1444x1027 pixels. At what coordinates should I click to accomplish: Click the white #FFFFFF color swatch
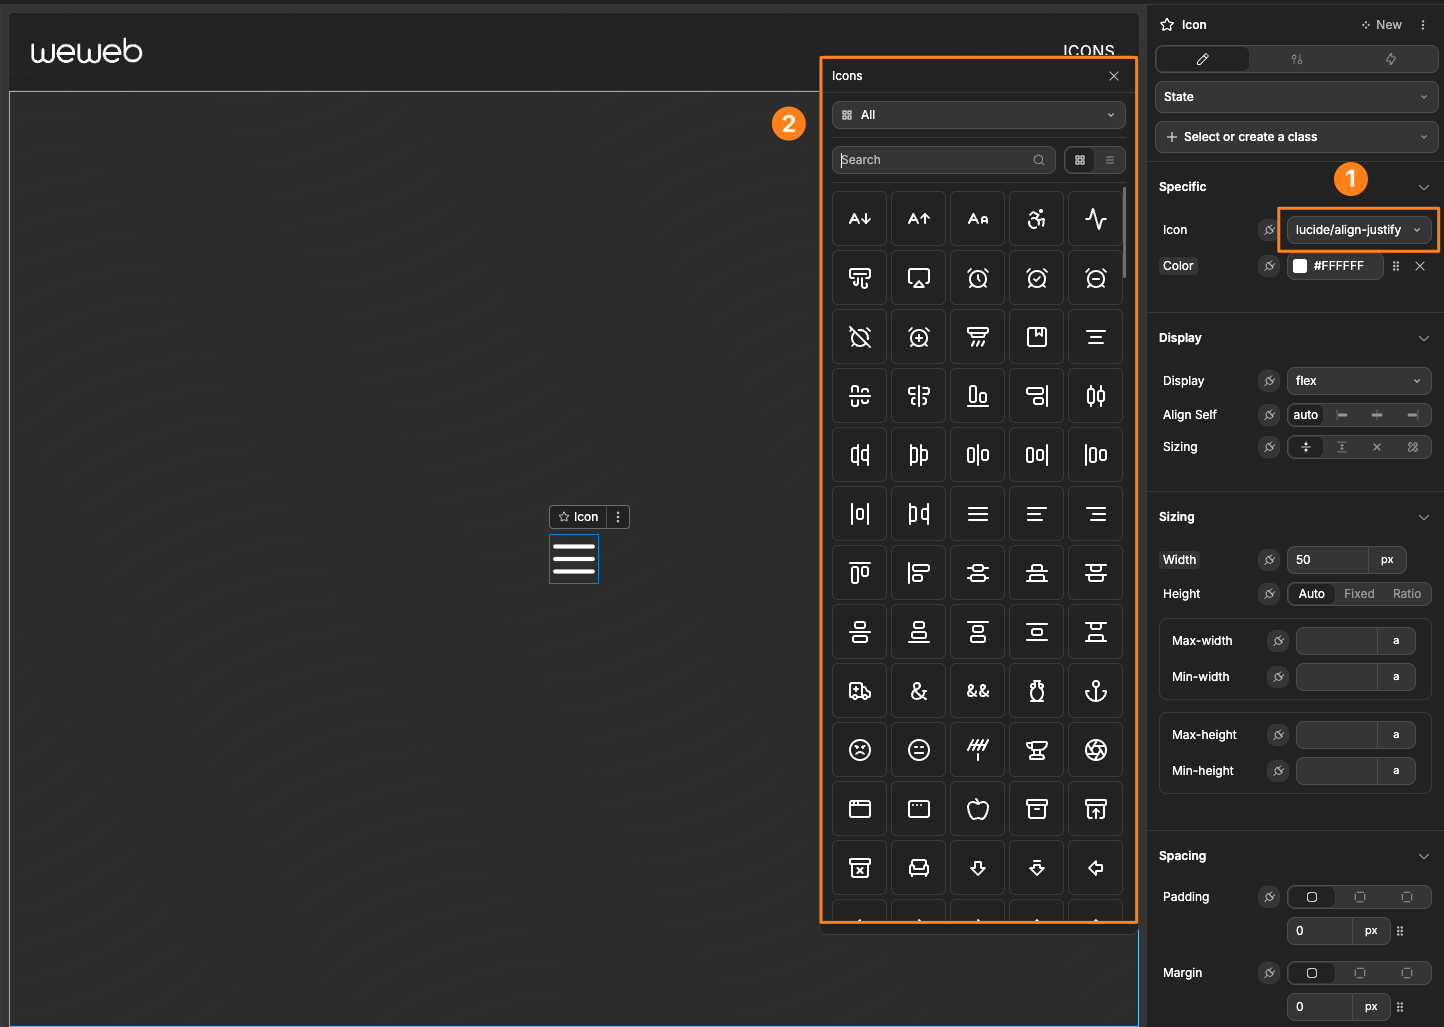coord(1300,266)
